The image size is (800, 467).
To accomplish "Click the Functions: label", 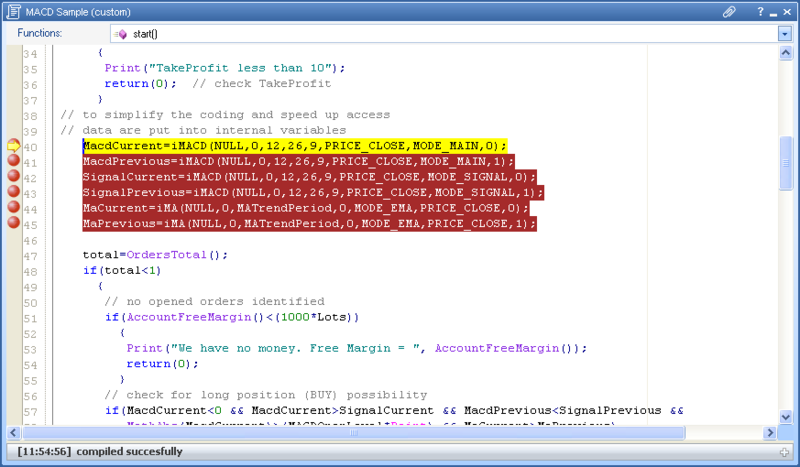I will click(x=40, y=33).
